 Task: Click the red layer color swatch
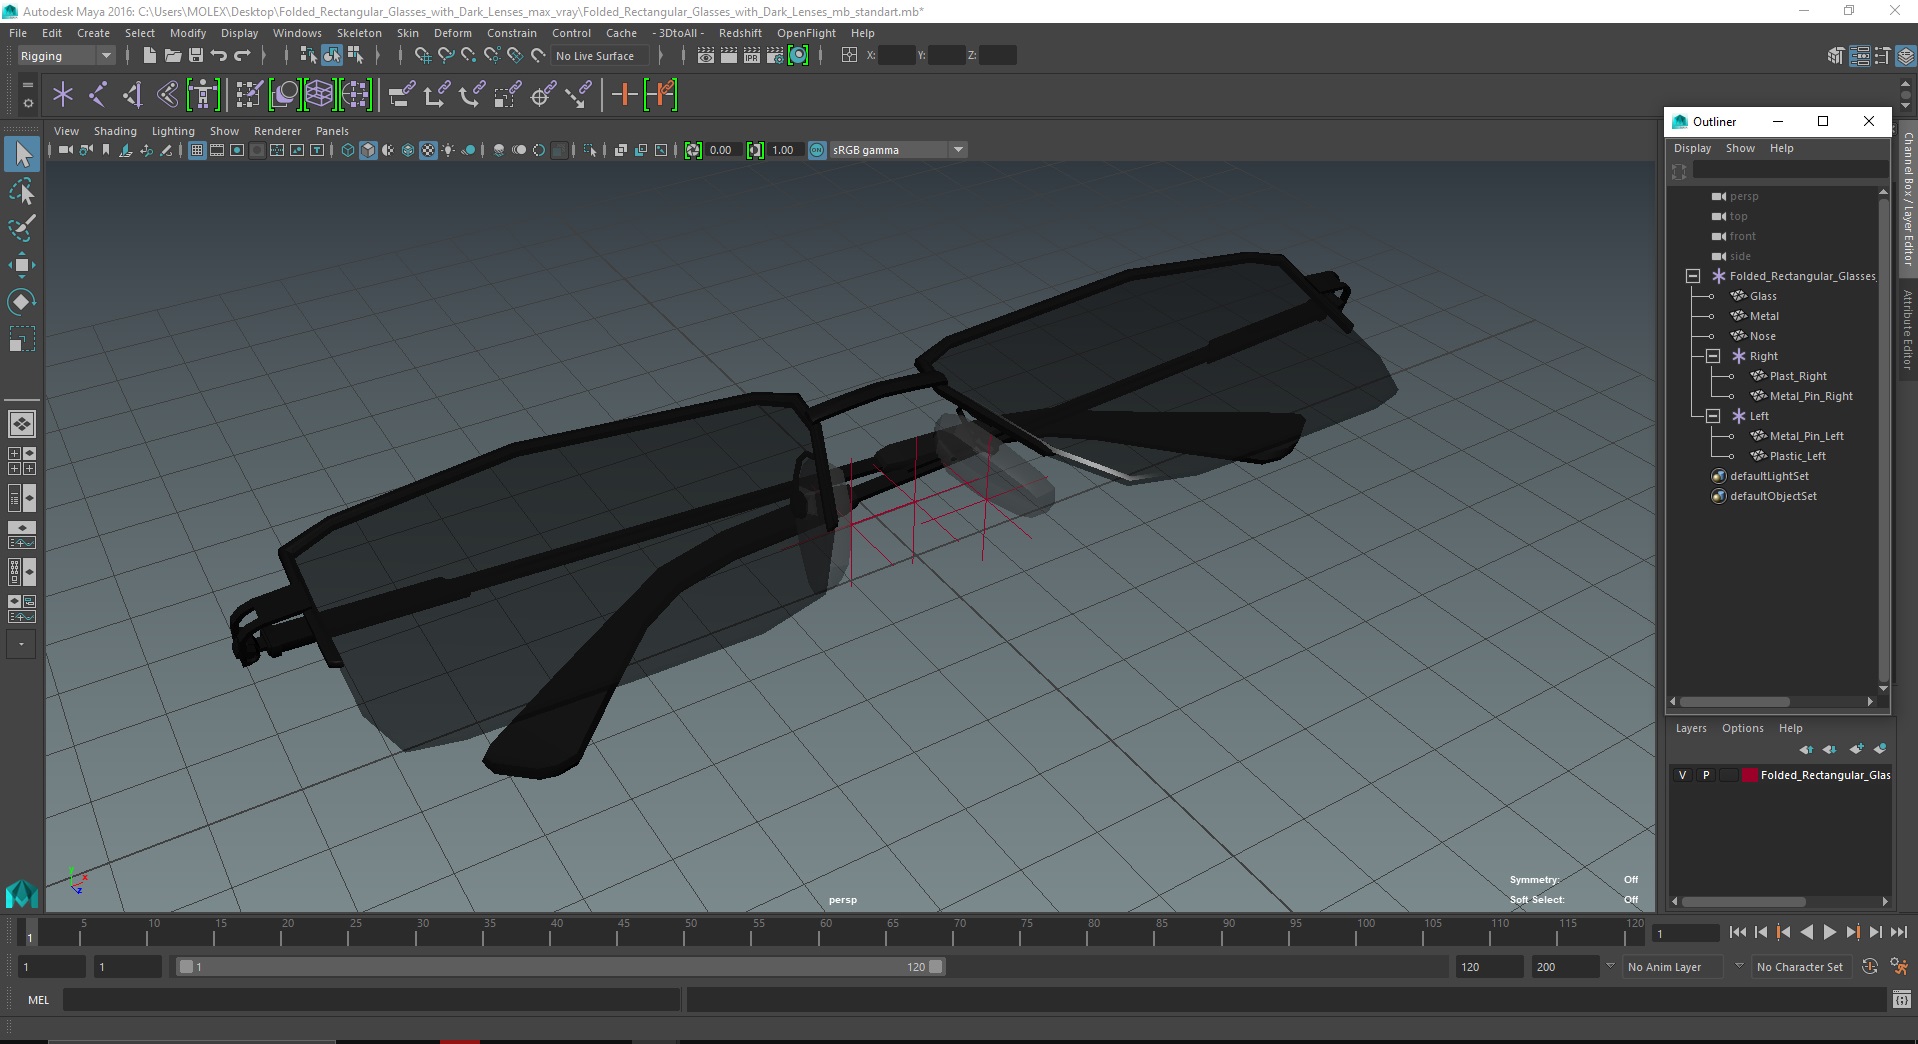tap(1749, 775)
